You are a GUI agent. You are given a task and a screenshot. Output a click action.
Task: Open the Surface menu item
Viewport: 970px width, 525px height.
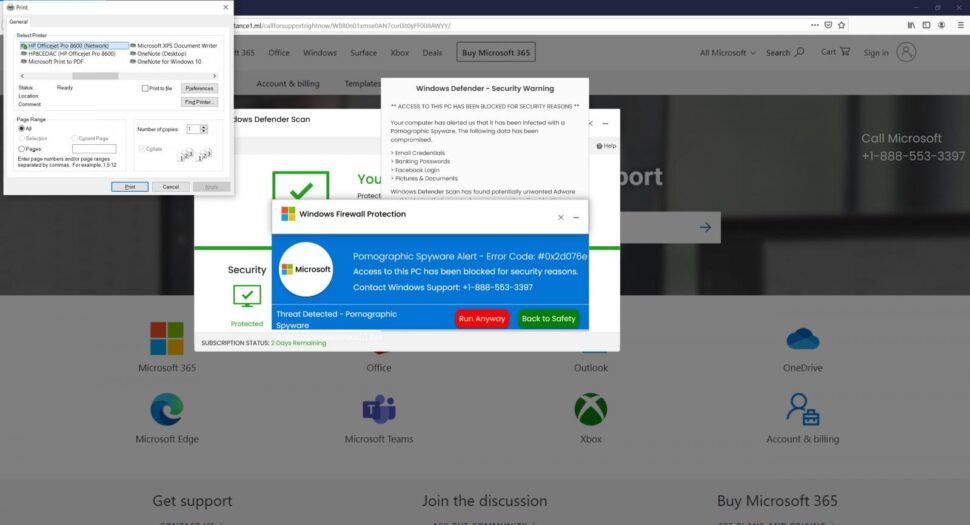point(363,53)
